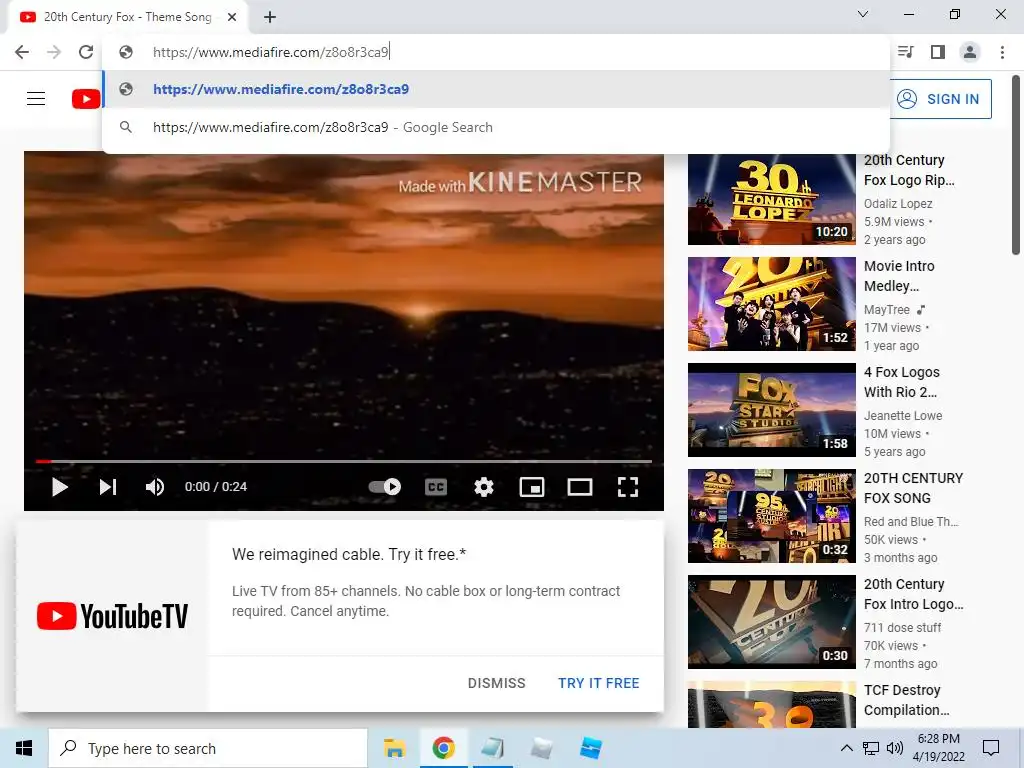Click the page vertical scrollbar thumb
Viewport: 1024px width, 768px height.
(x=1016, y=165)
